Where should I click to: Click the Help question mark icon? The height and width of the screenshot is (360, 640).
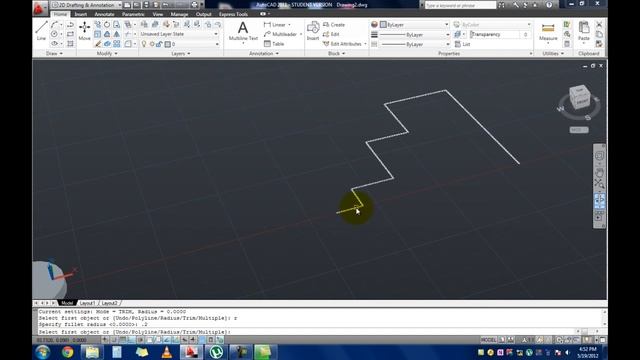(549, 5)
